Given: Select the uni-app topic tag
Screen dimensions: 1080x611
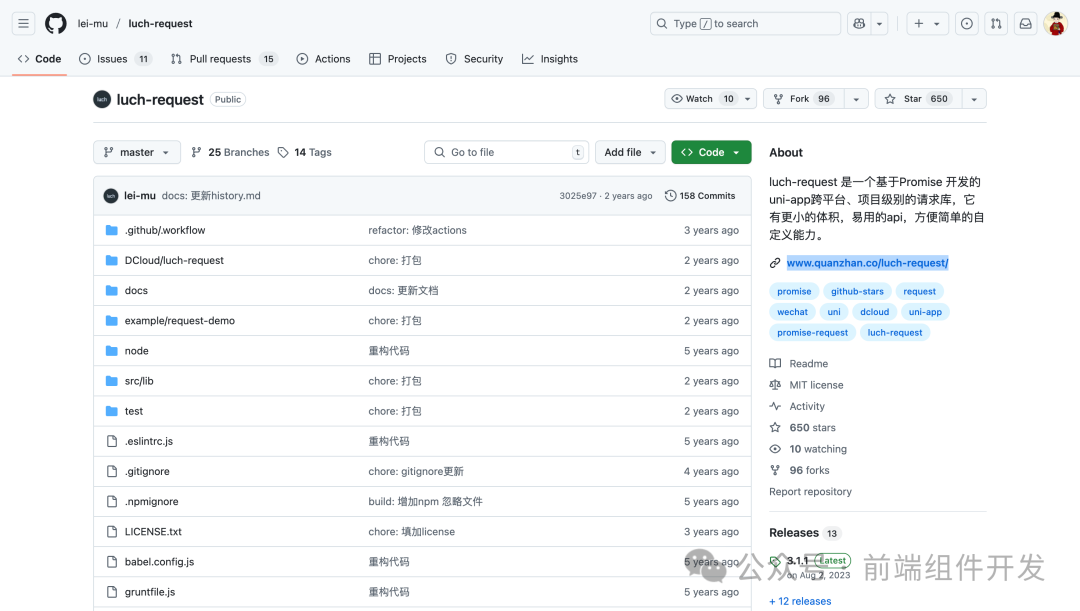Looking at the screenshot, I should [x=925, y=312].
